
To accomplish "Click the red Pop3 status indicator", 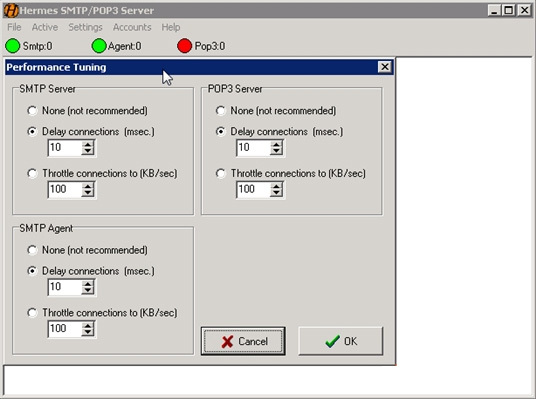I will [x=185, y=46].
